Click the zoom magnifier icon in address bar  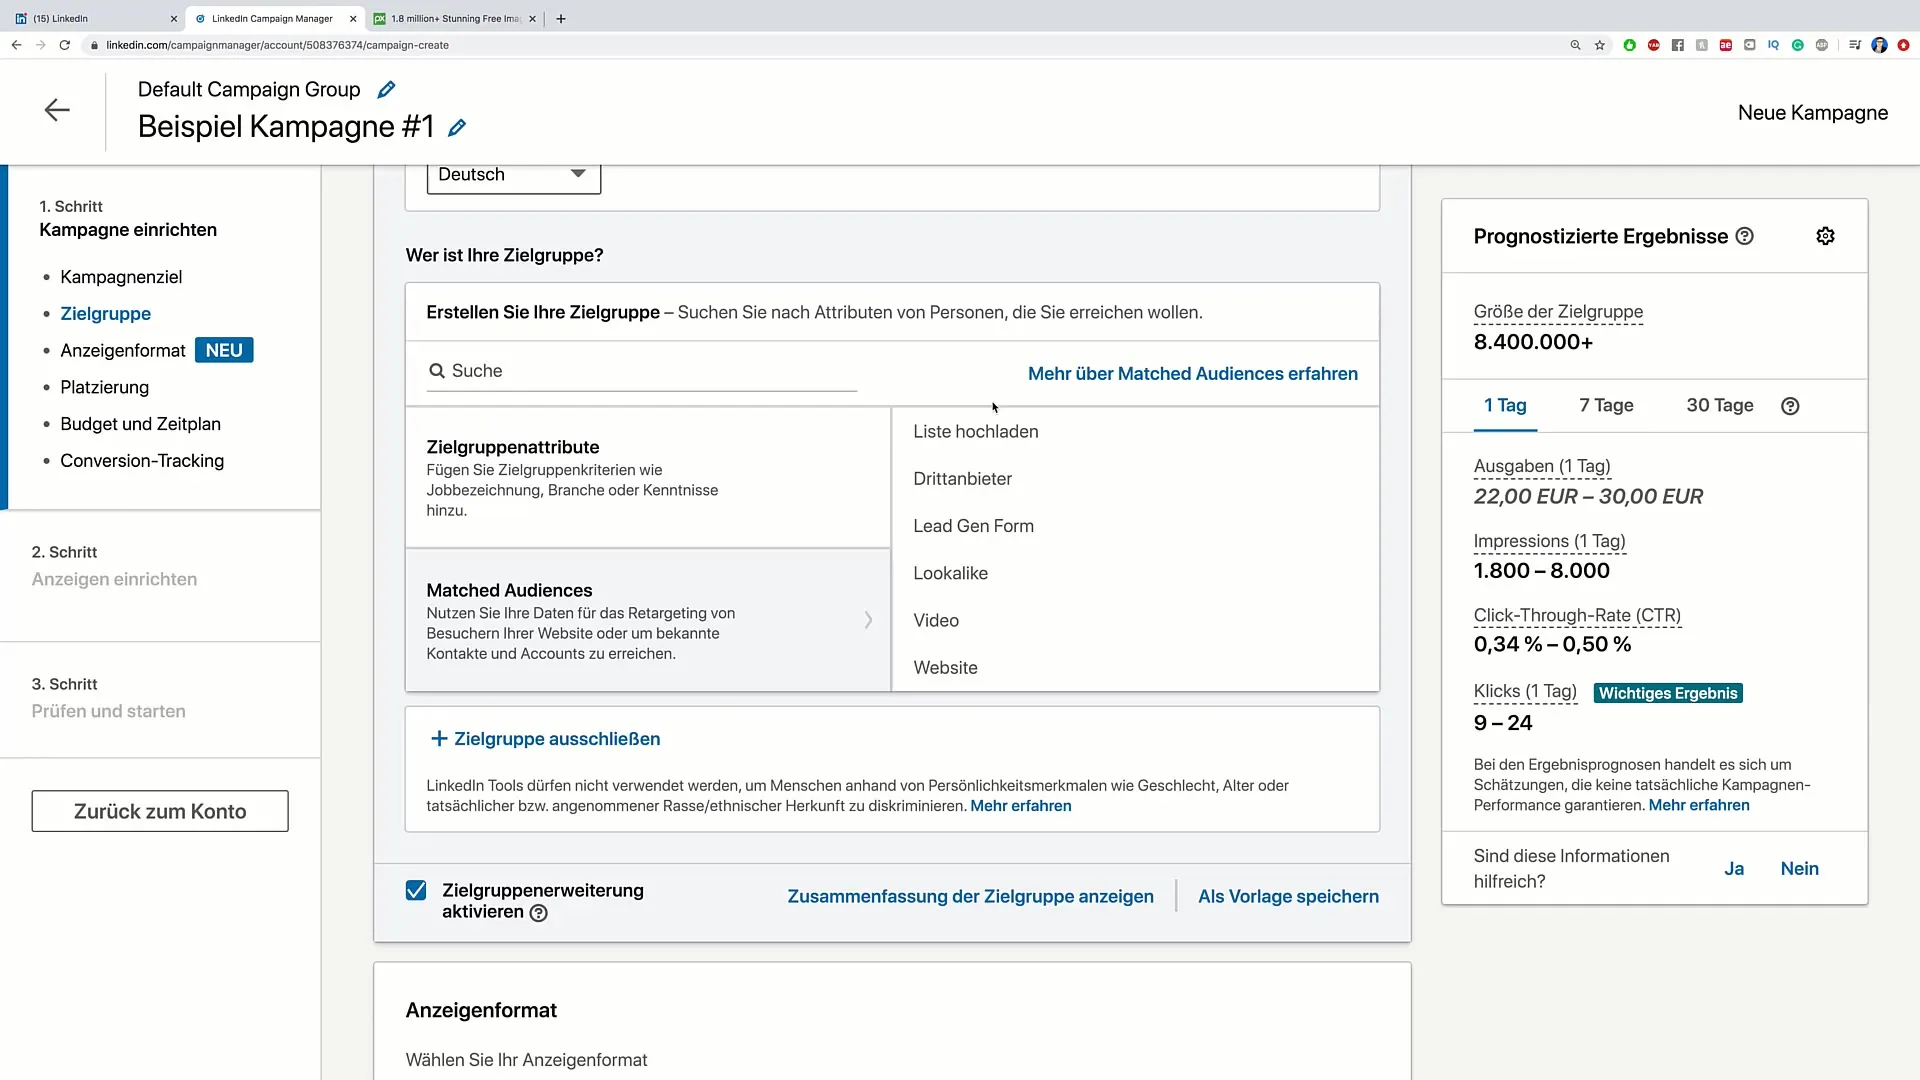(1575, 45)
